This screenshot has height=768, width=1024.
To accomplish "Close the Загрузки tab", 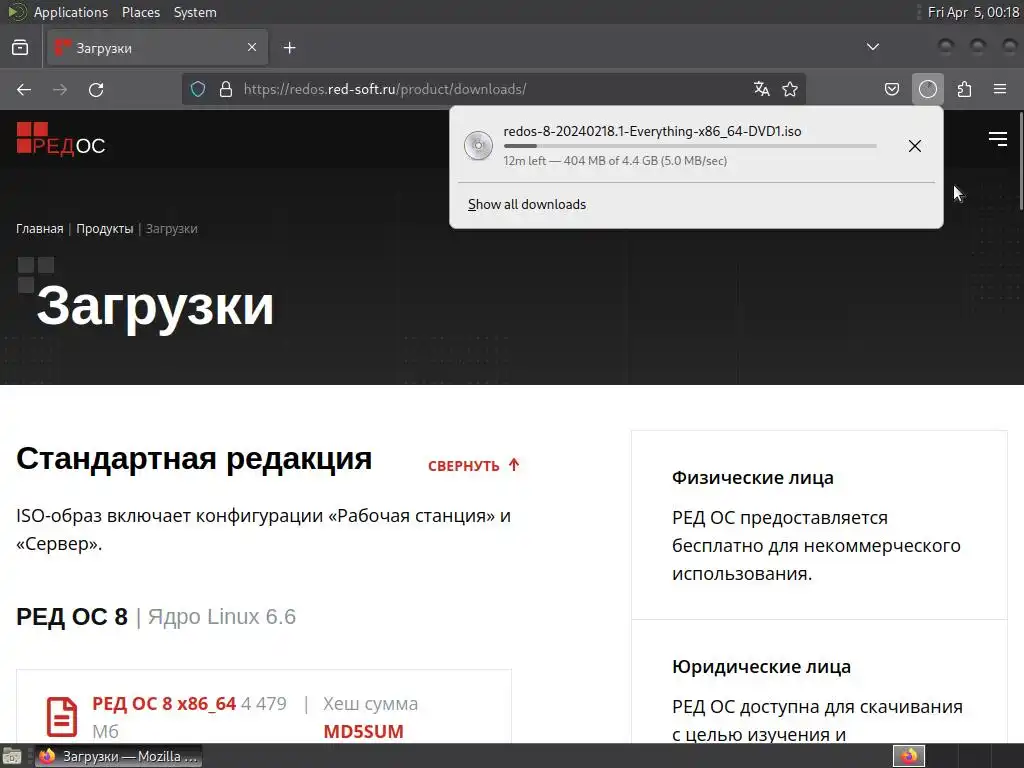I will (x=252, y=47).
